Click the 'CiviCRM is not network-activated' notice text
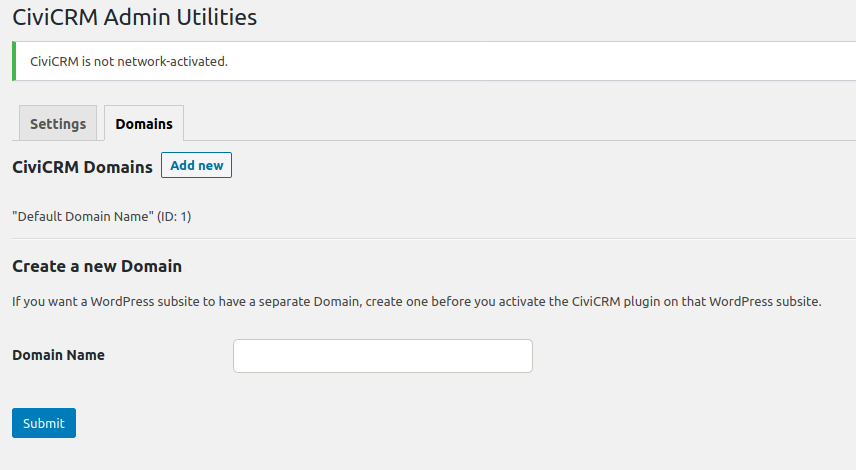Image resolution: width=856 pixels, height=470 pixels. point(129,61)
